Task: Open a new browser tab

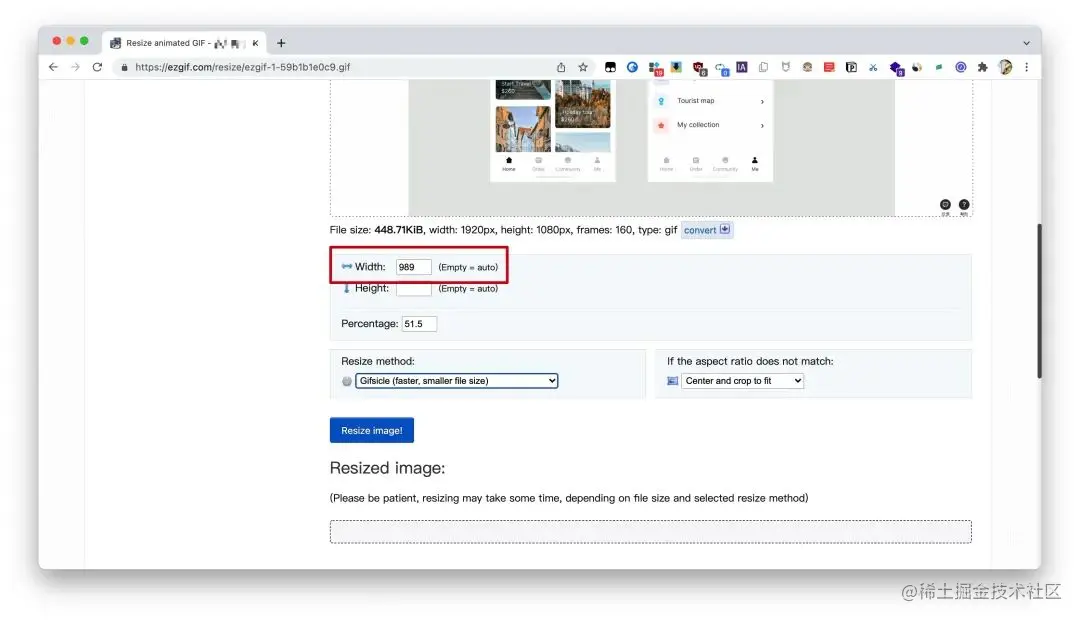Action: [x=281, y=43]
